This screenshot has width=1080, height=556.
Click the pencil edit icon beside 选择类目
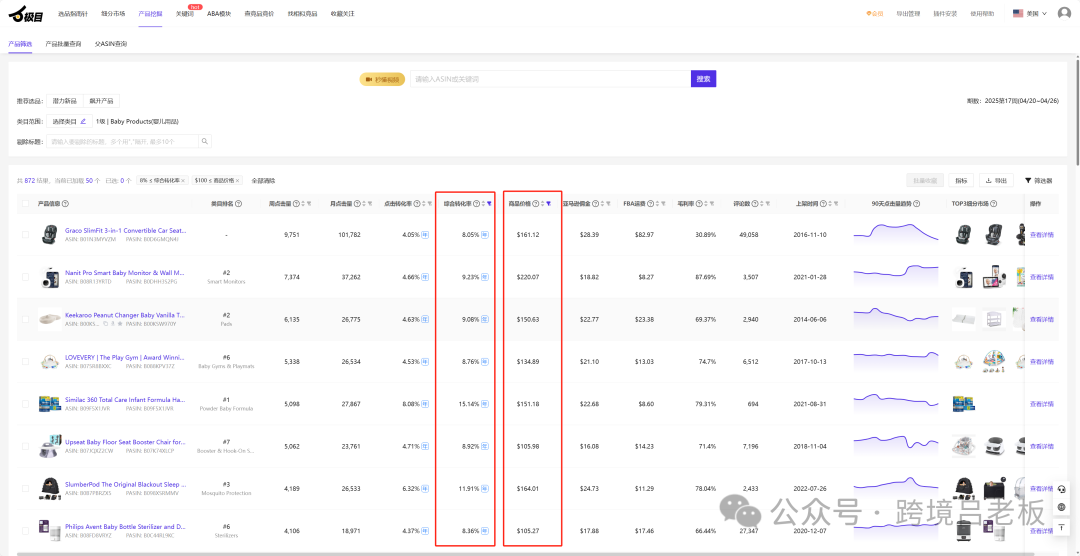(83, 121)
